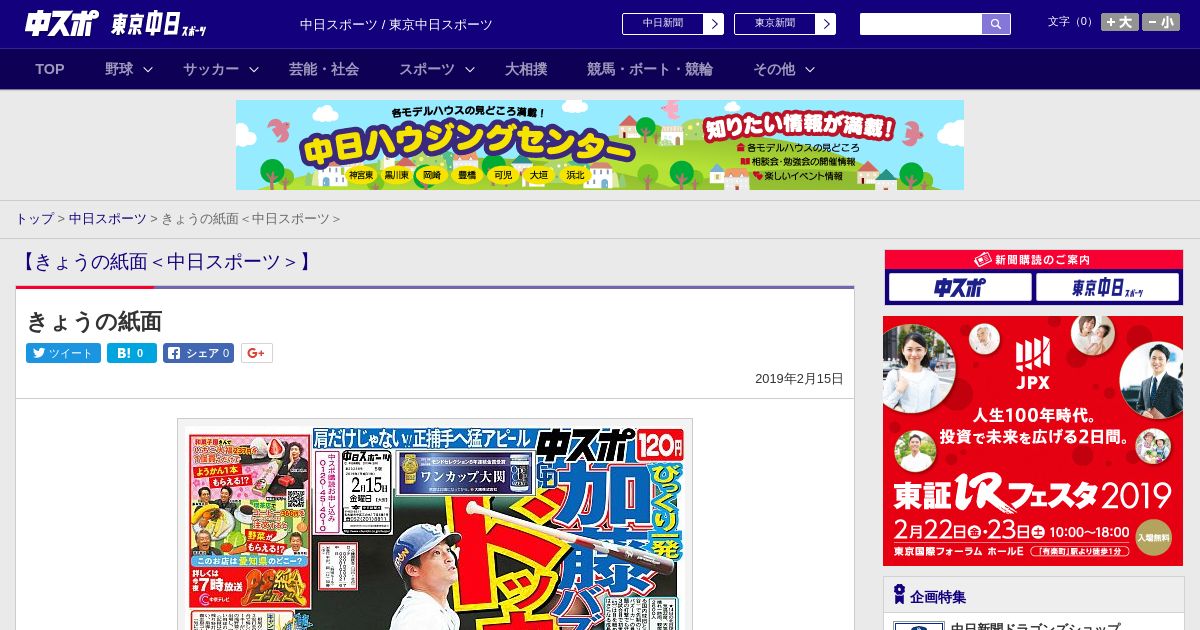Image resolution: width=1200 pixels, height=630 pixels.
Task: Increase font size with +大 button
Action: (x=1120, y=22)
